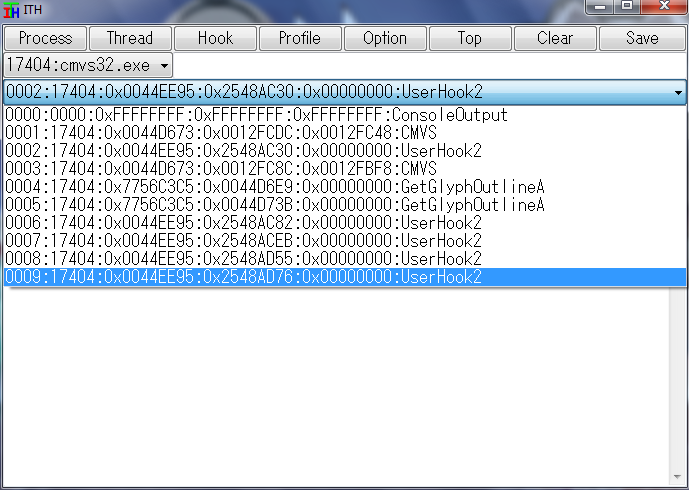Clear the text output
The height and width of the screenshot is (490, 689).
555,38
